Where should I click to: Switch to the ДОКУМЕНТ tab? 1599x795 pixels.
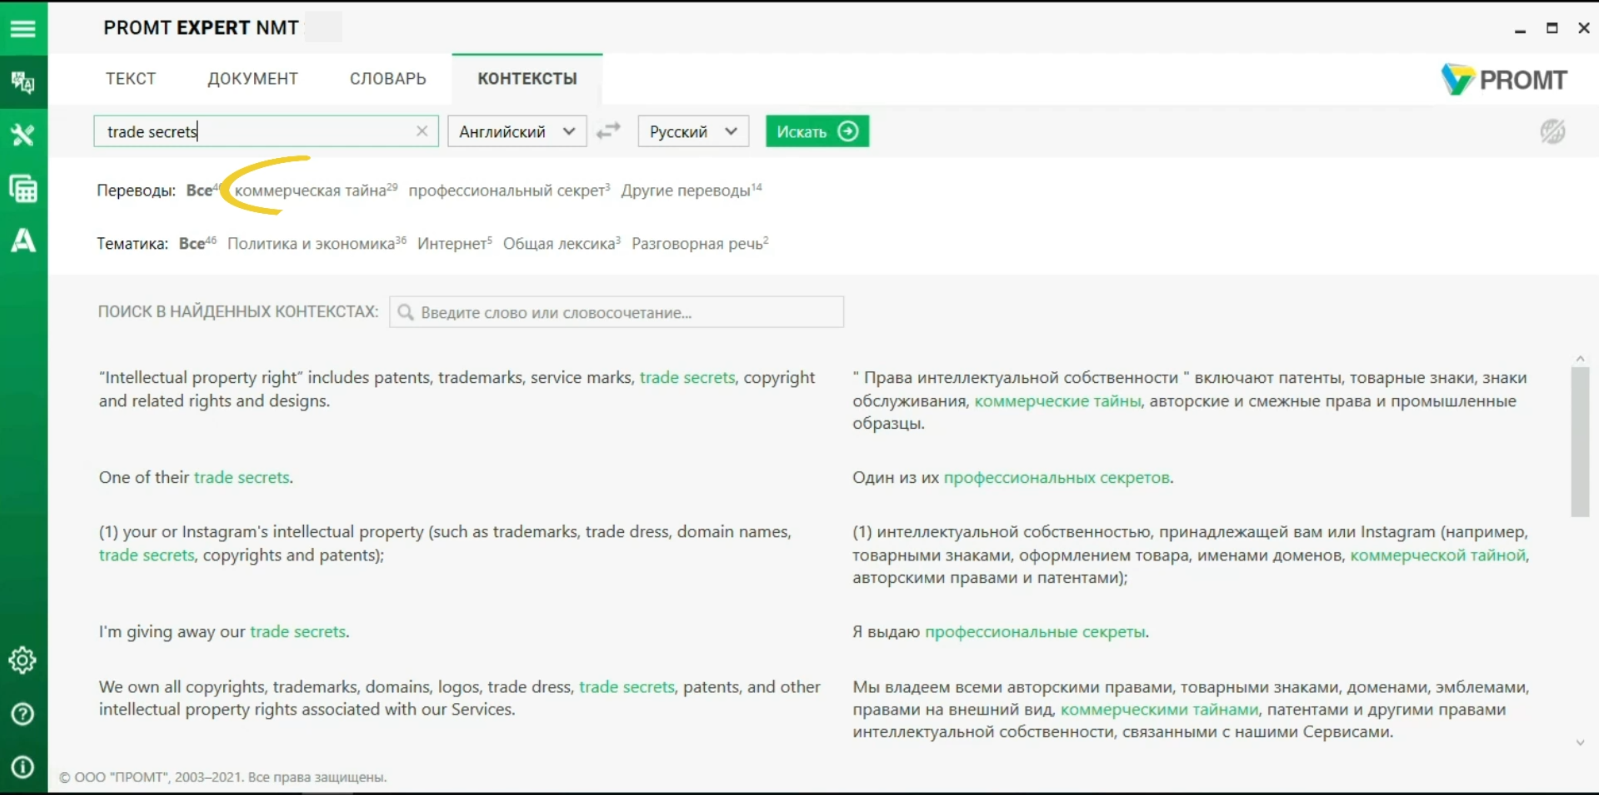click(253, 79)
